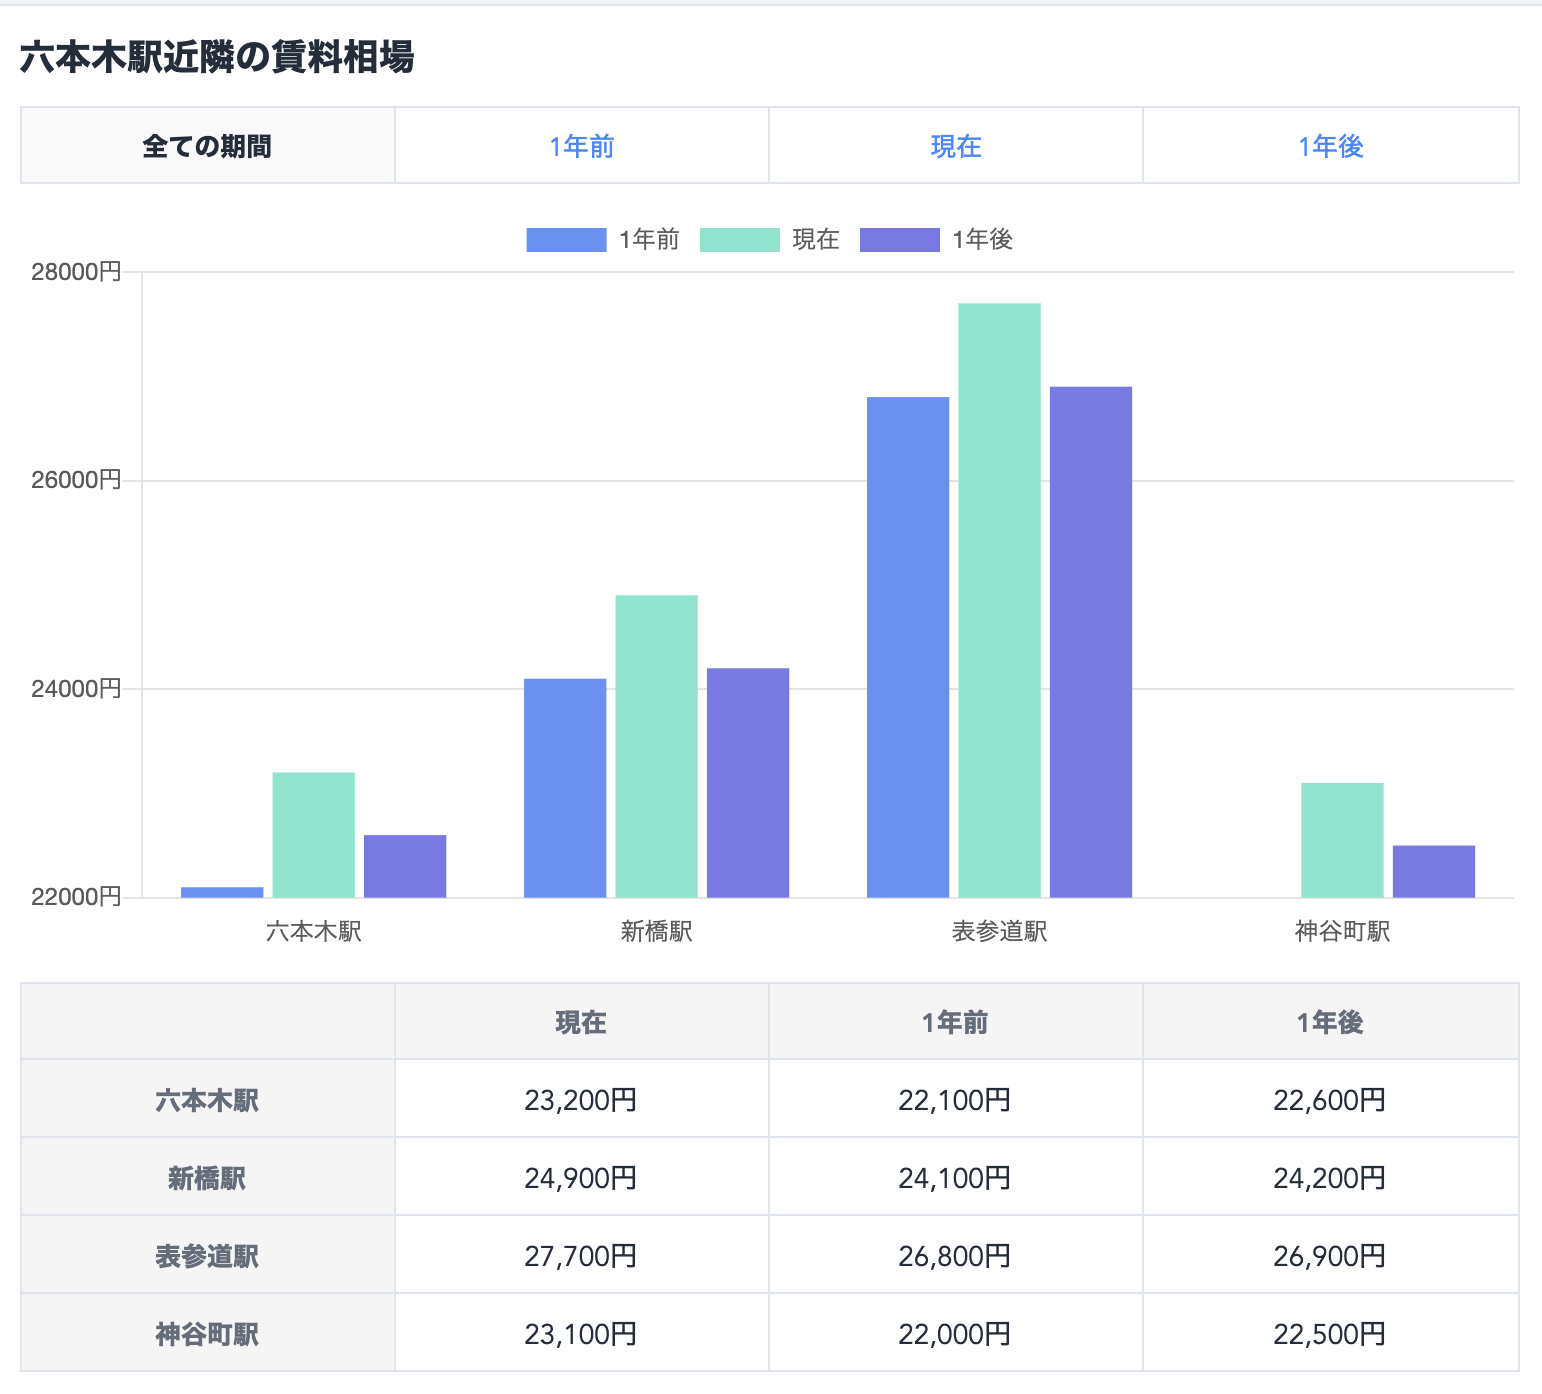Click the 六本木駅 現在 green bar
The height and width of the screenshot is (1394, 1542).
pos(314,835)
